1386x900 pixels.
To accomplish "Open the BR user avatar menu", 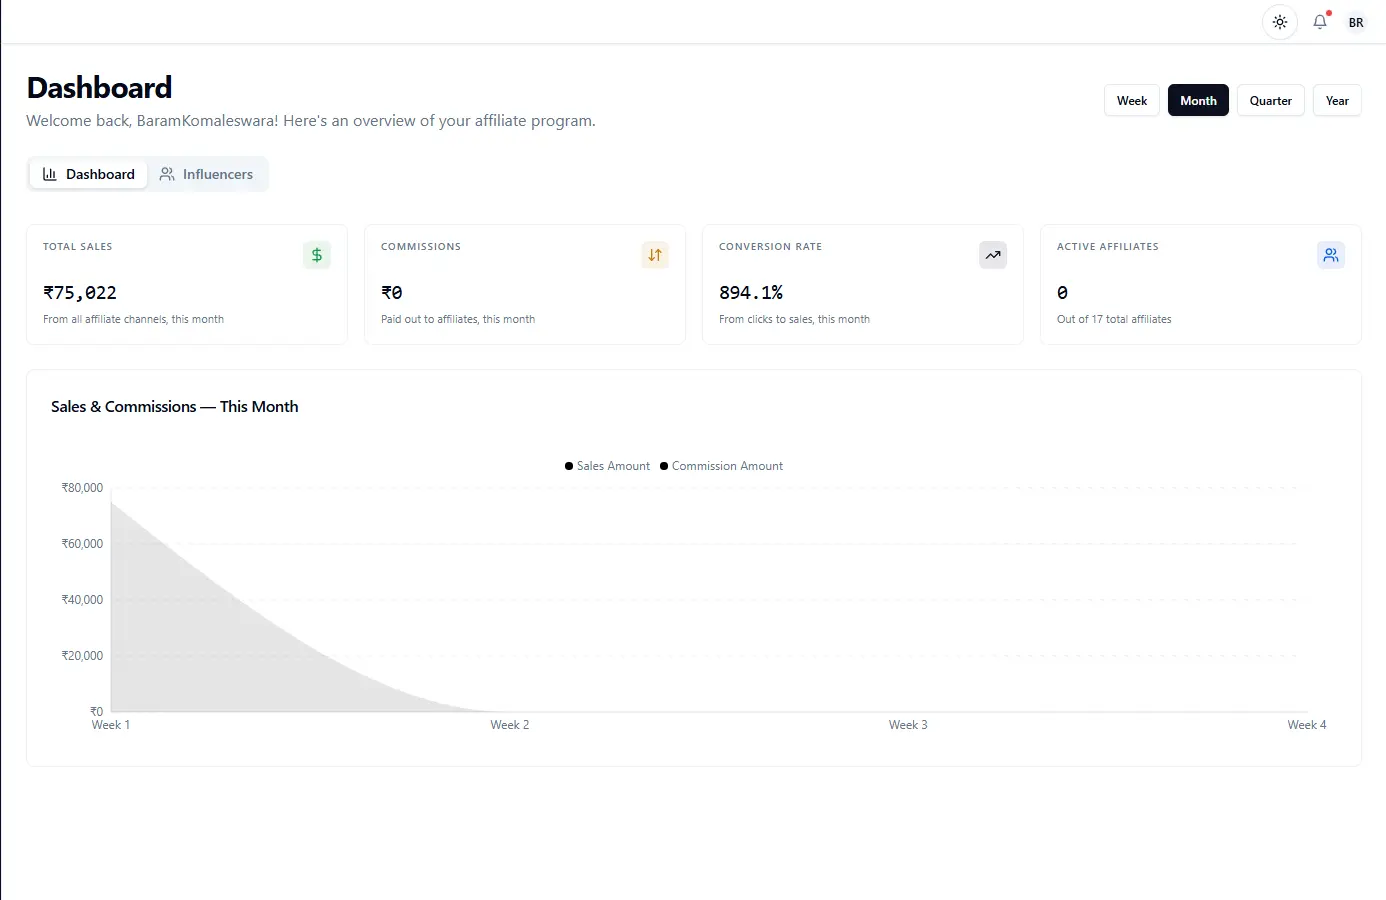I will tap(1356, 22).
